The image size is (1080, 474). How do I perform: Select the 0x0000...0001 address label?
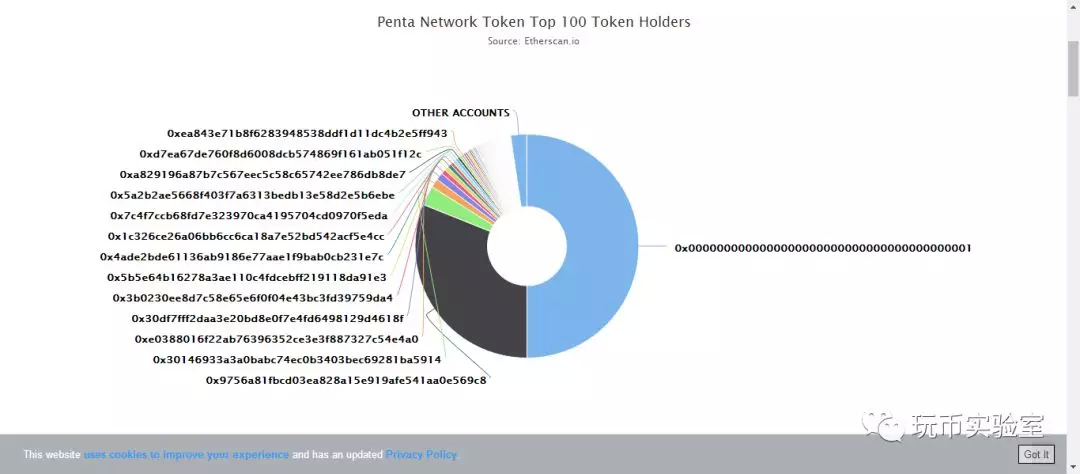(x=822, y=248)
